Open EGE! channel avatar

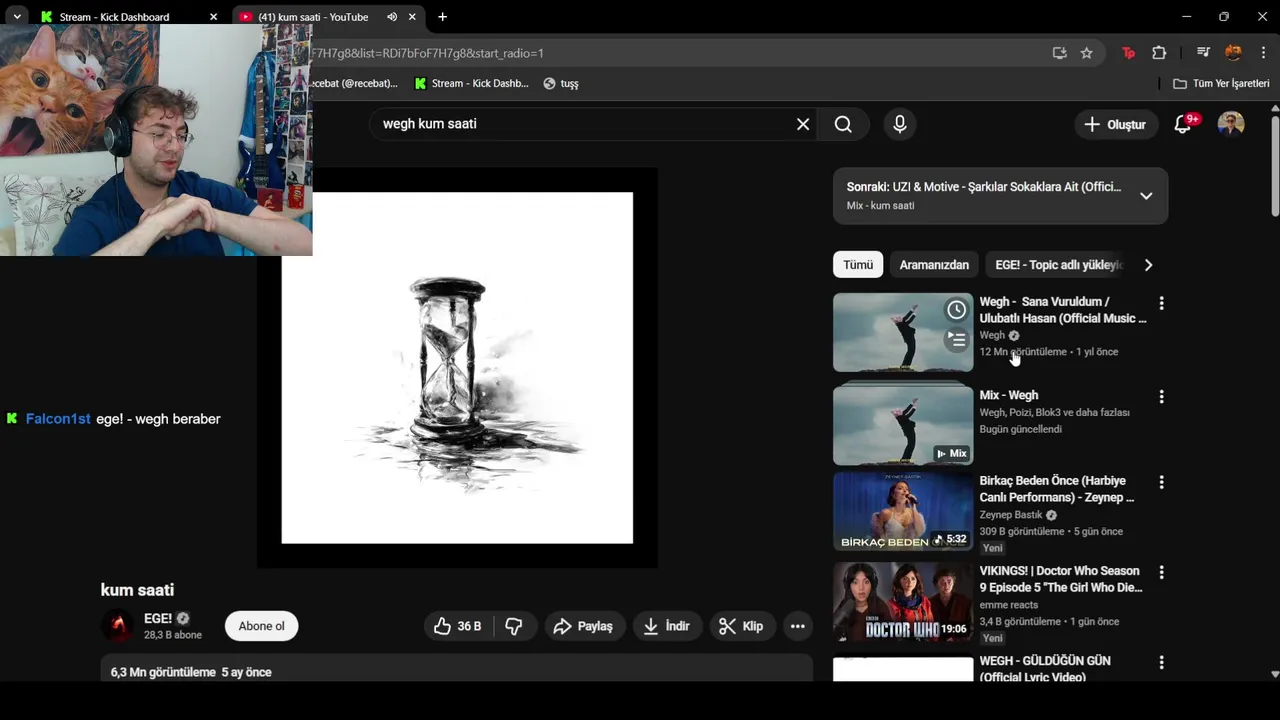[118, 626]
